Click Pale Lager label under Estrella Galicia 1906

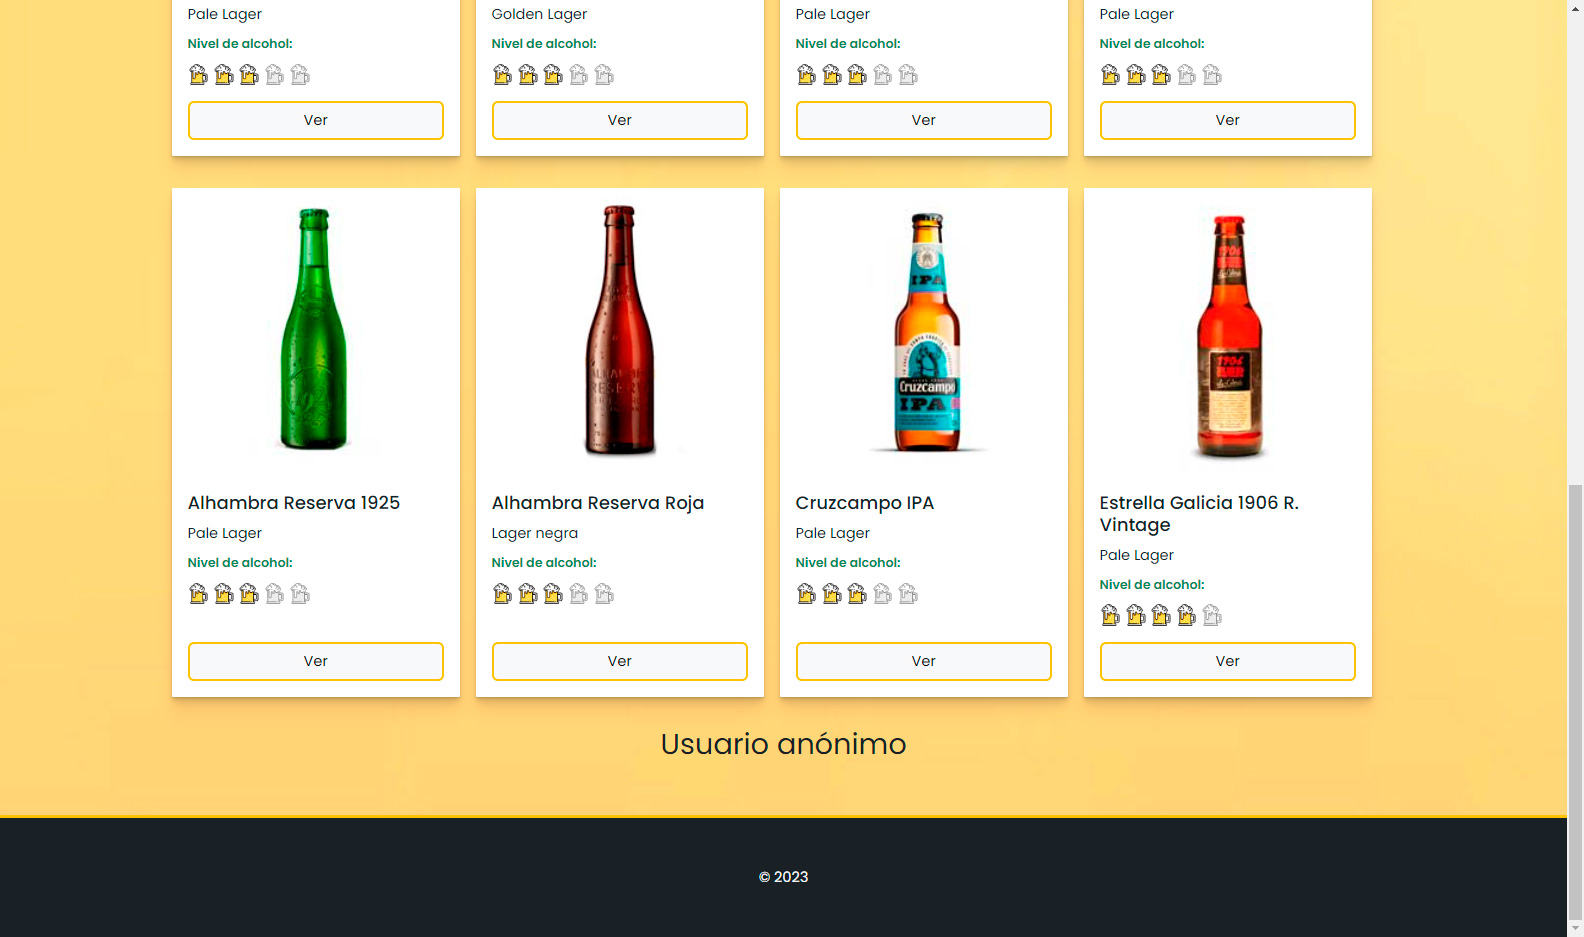(x=1137, y=555)
